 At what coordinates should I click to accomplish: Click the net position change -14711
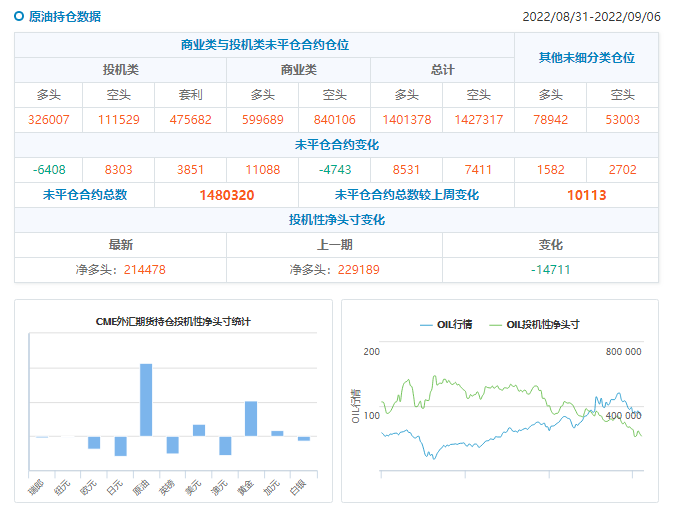[x=550, y=270]
